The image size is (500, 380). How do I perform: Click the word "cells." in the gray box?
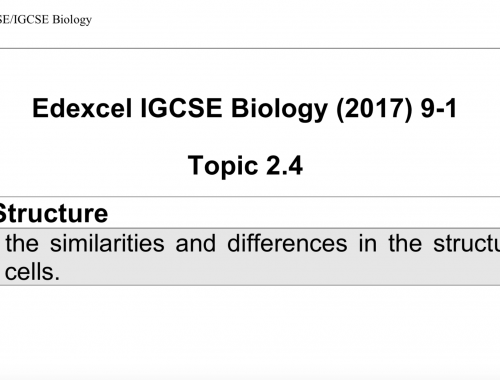click(32, 272)
